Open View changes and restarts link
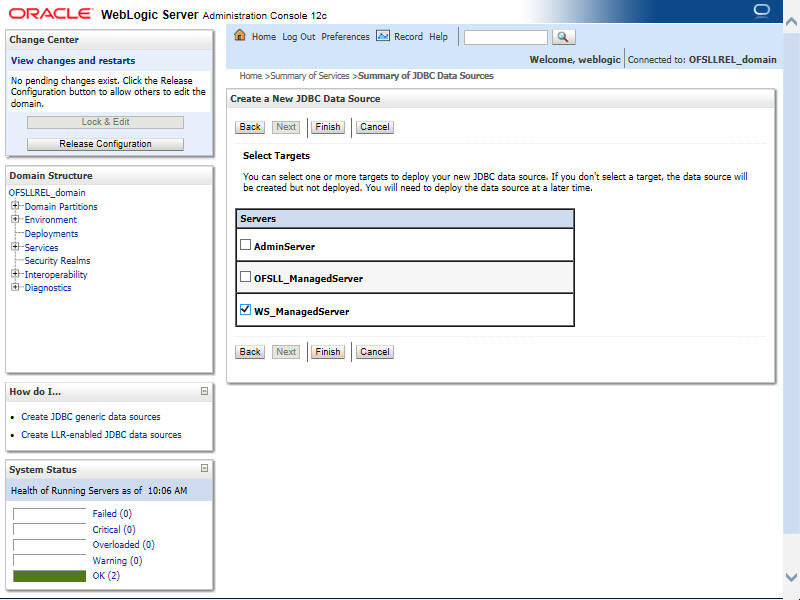Viewport: 800px width, 600px height. (73, 61)
